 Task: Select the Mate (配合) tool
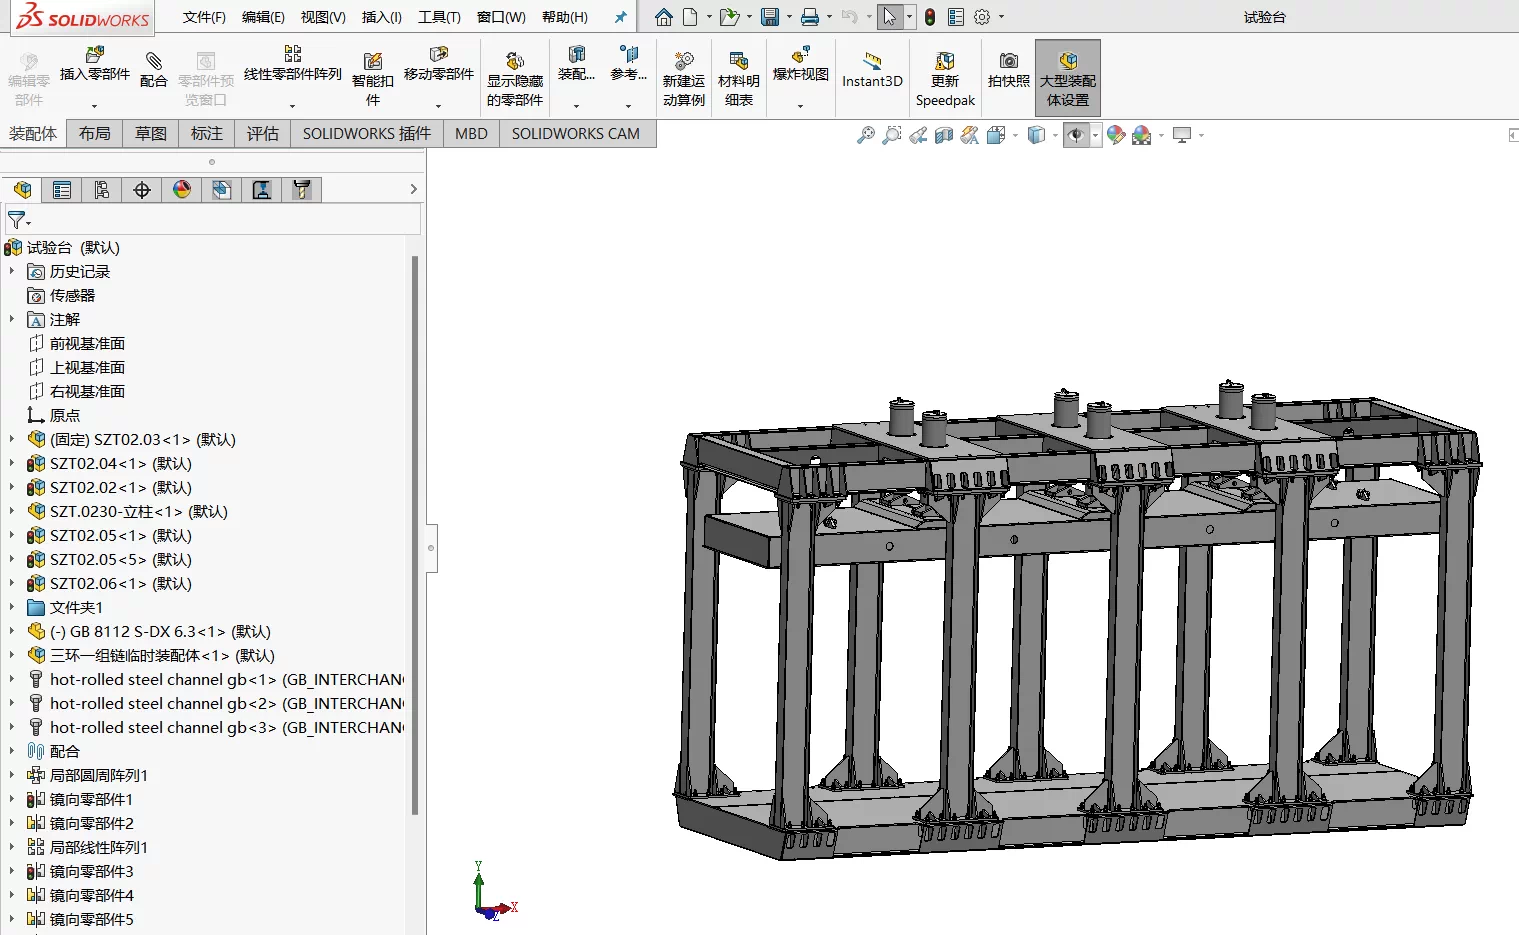tap(153, 69)
